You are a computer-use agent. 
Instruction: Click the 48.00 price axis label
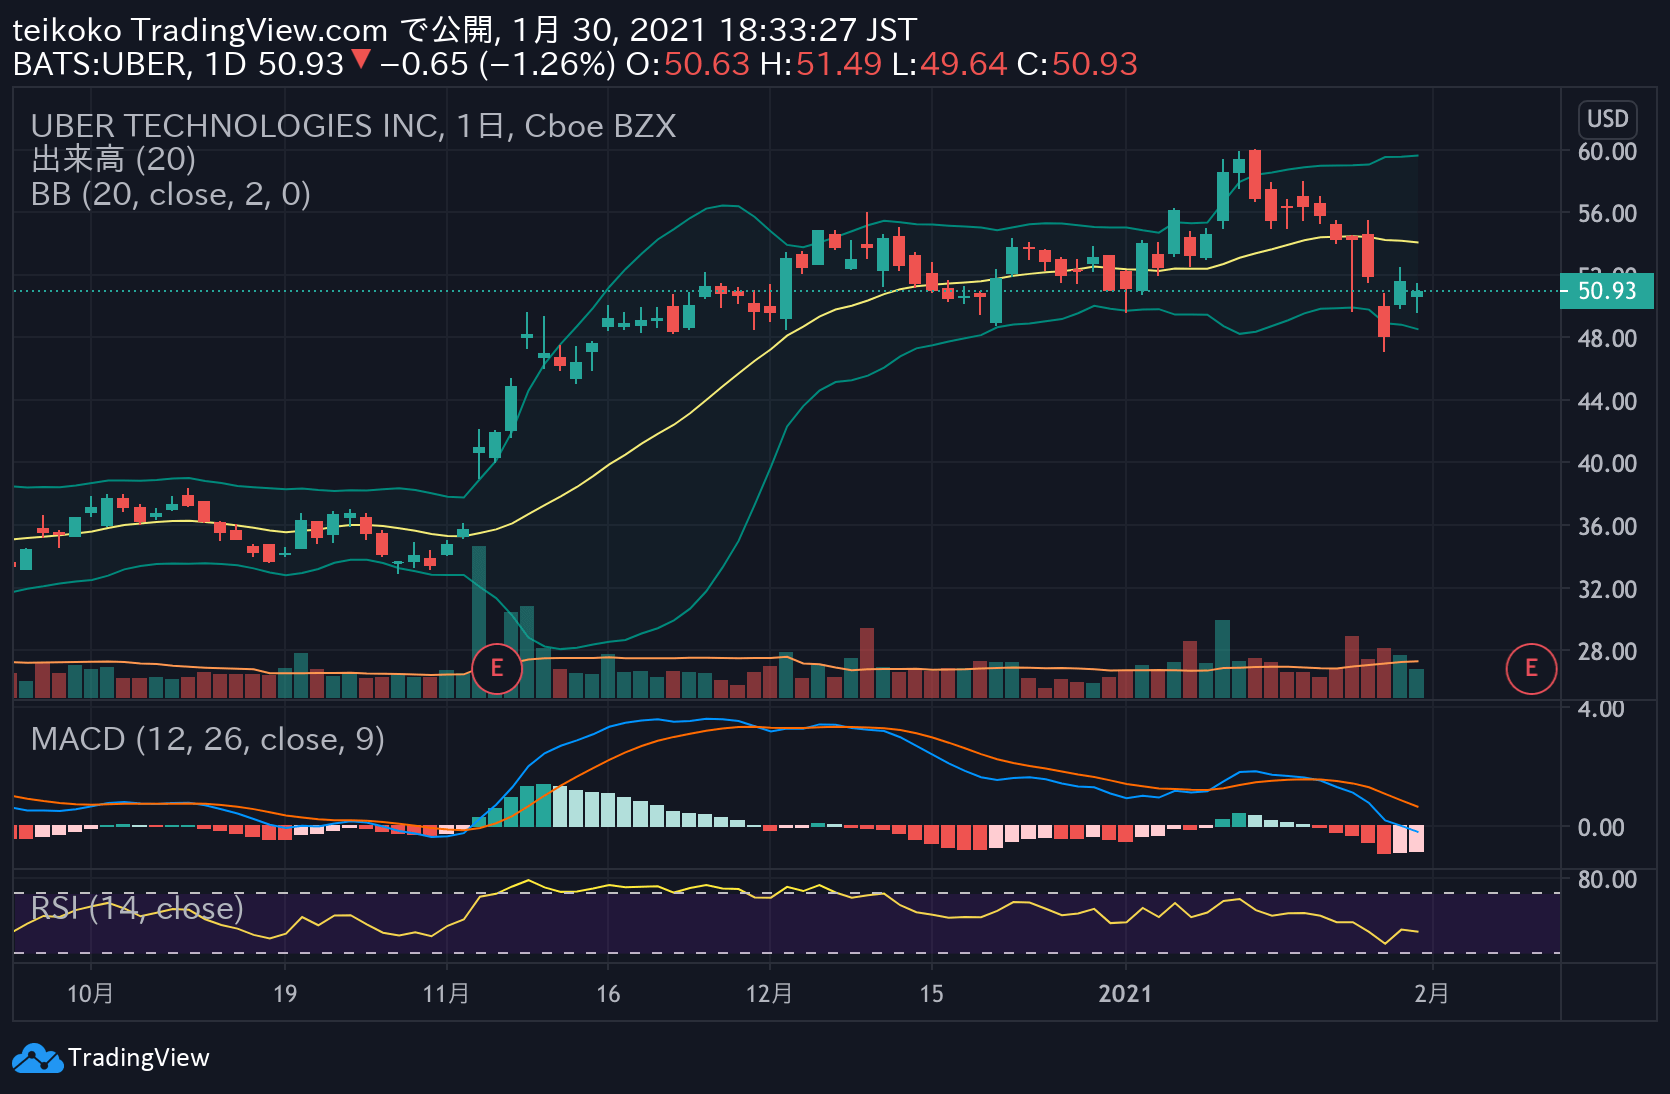point(1607,339)
